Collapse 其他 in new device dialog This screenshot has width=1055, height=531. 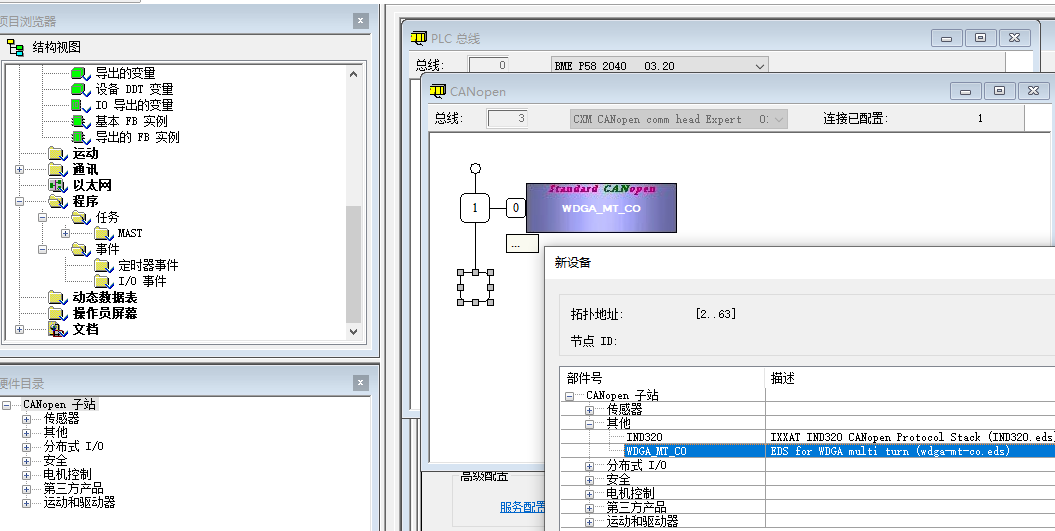point(590,424)
